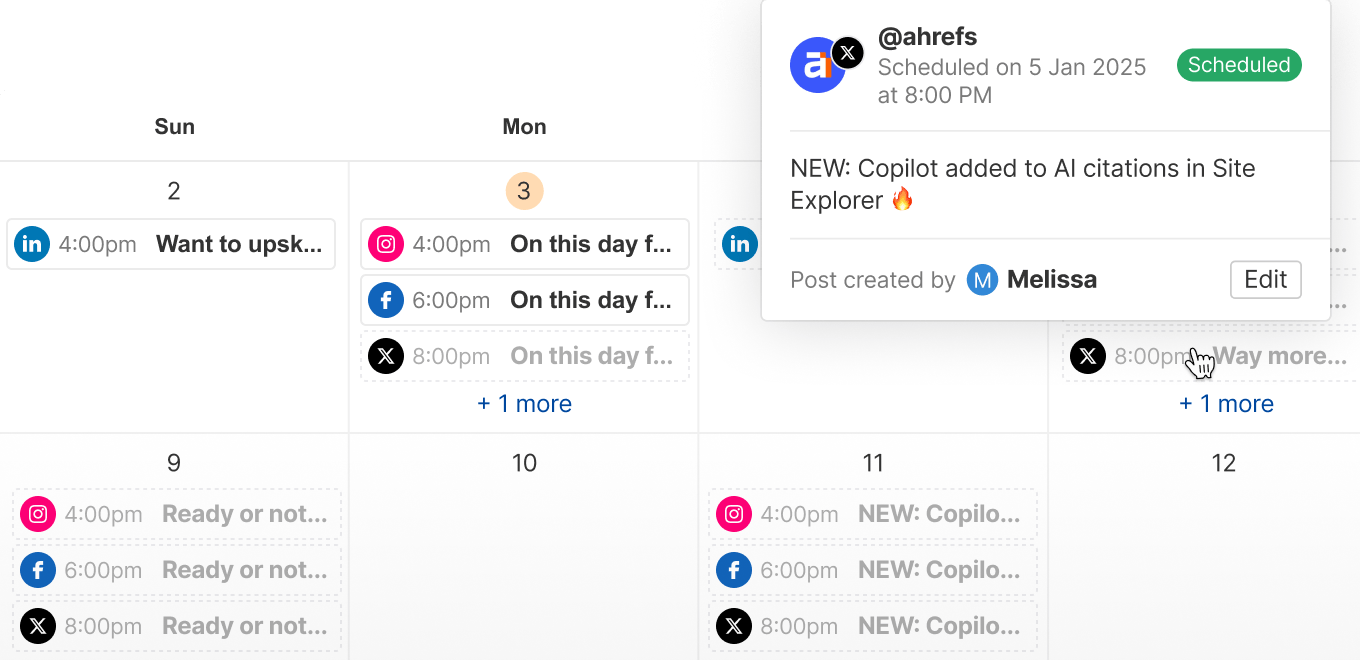Screen dimensions: 1360x660
Task: Click Instagram icon on Monday 3 post
Action: [386, 244]
